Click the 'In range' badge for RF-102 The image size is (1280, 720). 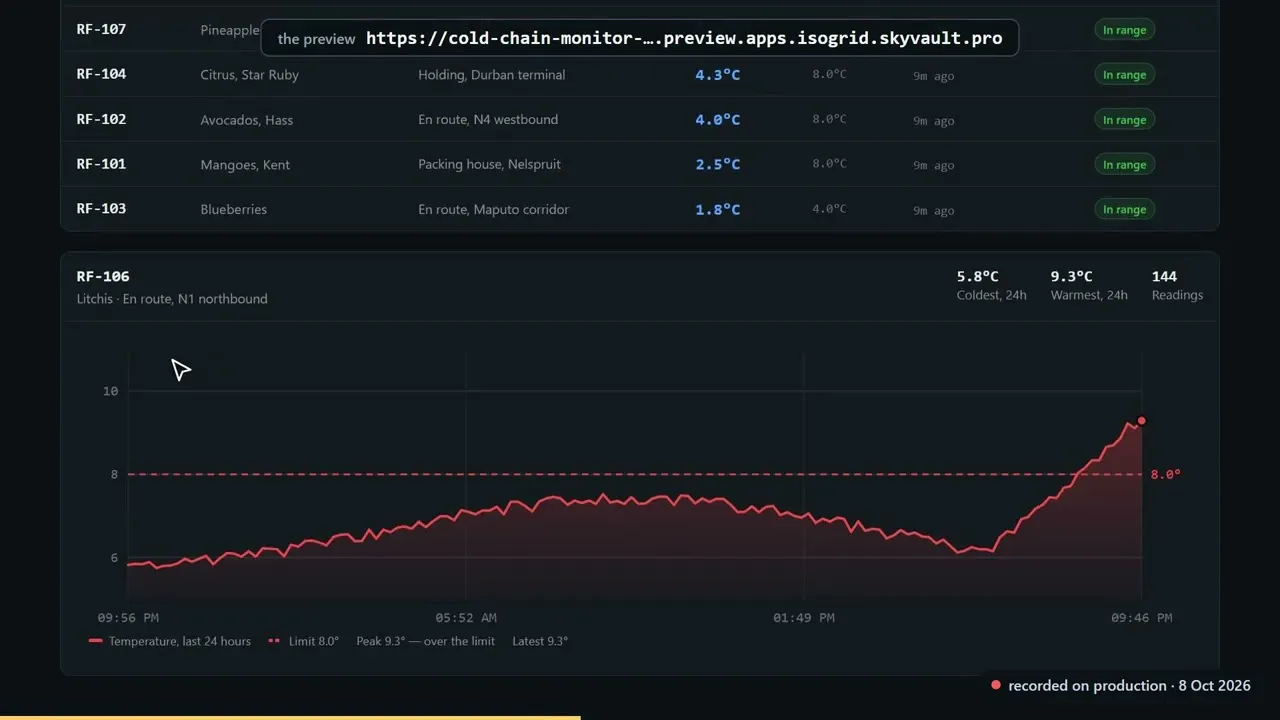pyautogui.click(x=1124, y=120)
